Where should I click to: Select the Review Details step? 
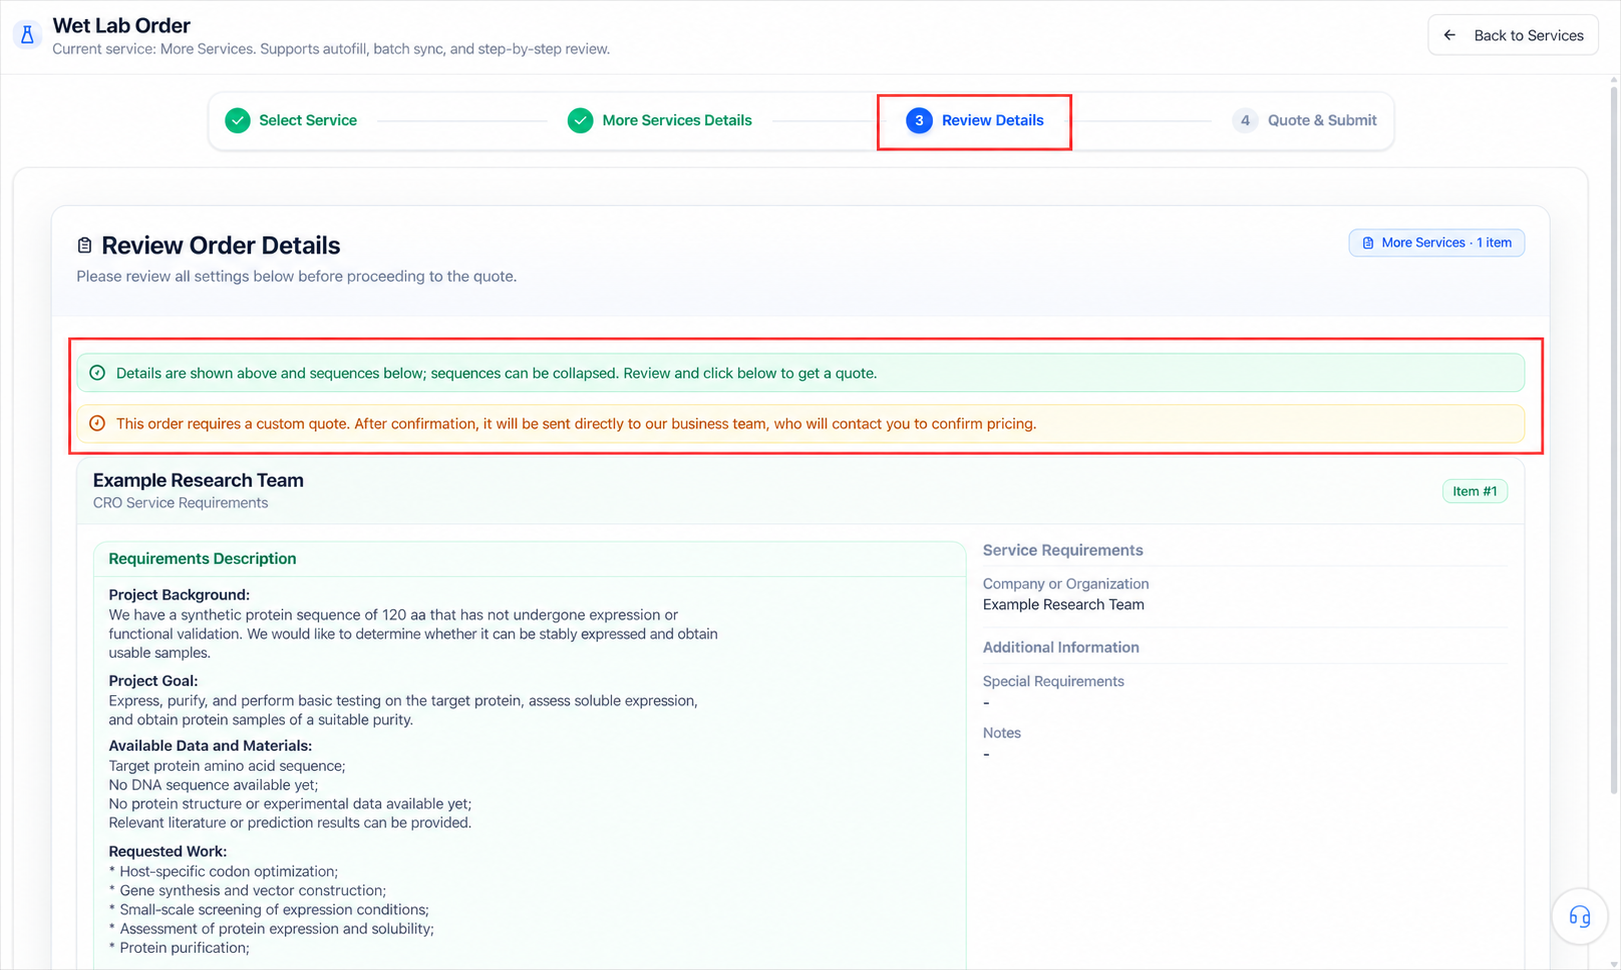pos(975,120)
